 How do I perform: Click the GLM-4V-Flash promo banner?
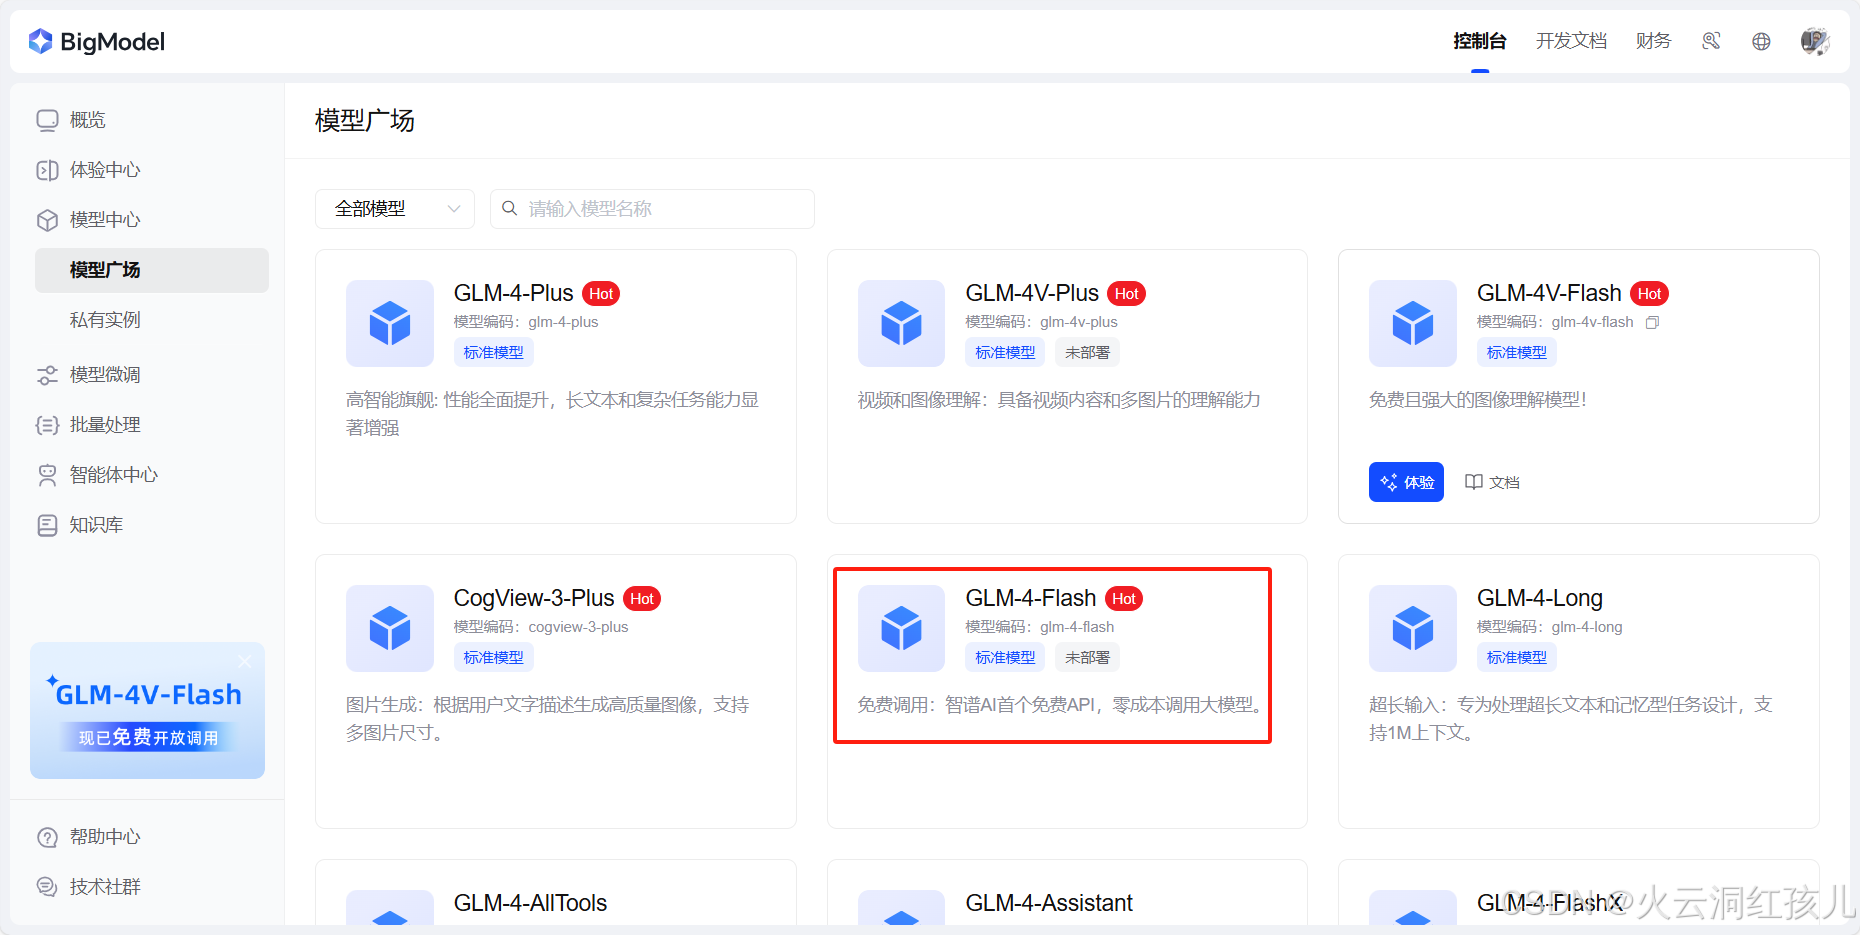tap(147, 710)
